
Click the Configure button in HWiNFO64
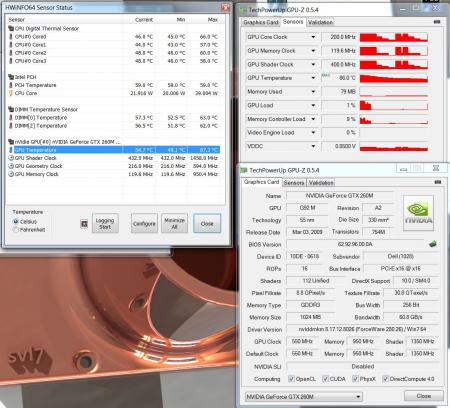point(144,223)
